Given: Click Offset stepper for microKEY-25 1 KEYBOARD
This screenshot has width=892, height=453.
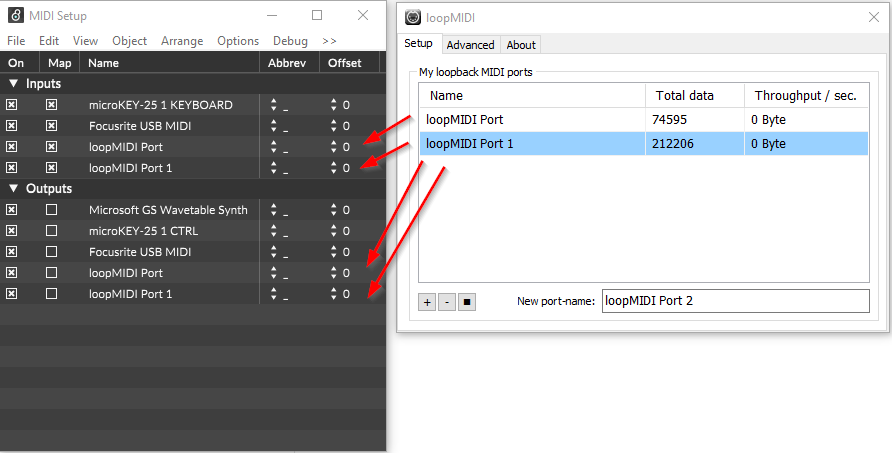Looking at the screenshot, I should (x=333, y=105).
